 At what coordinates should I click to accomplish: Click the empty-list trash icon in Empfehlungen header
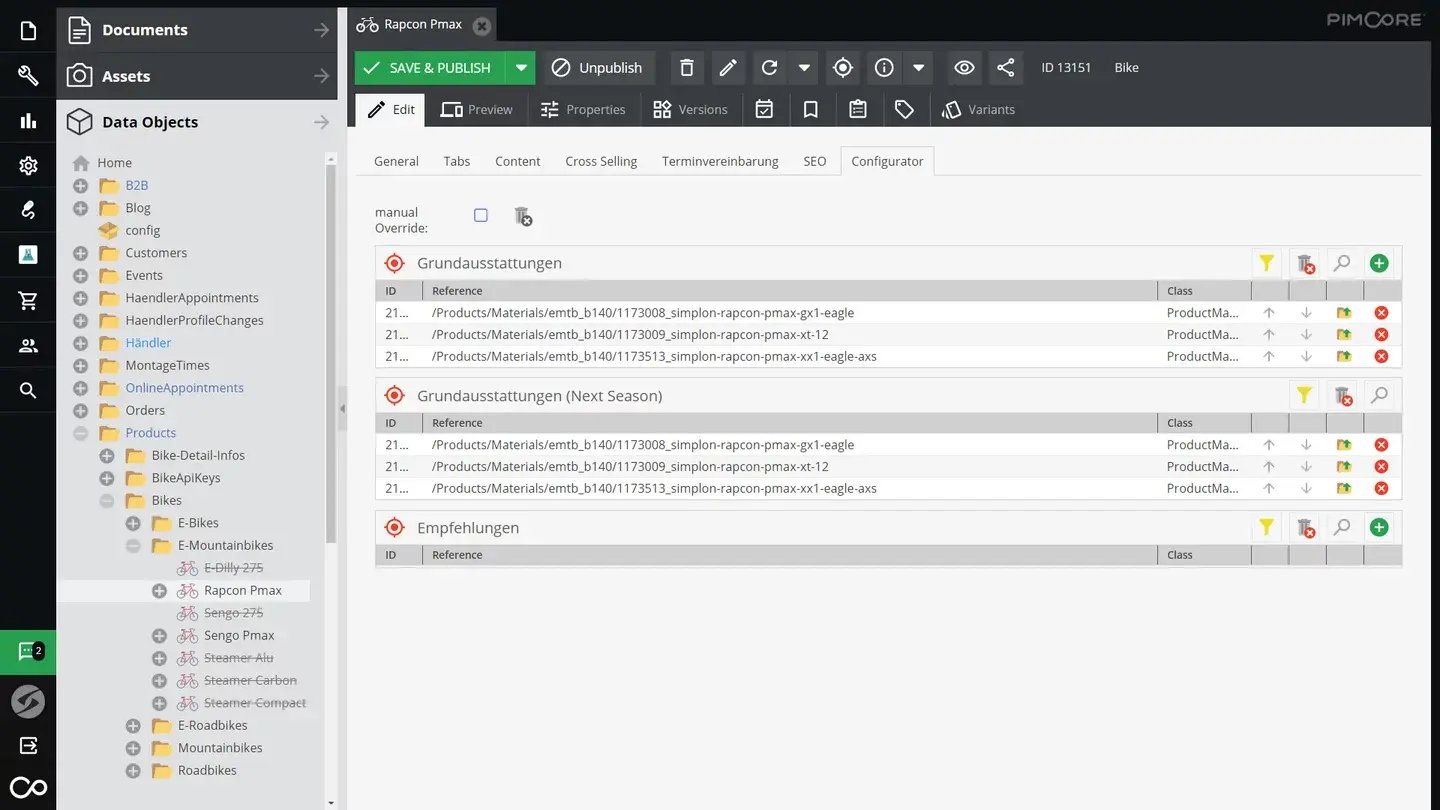[1305, 527]
